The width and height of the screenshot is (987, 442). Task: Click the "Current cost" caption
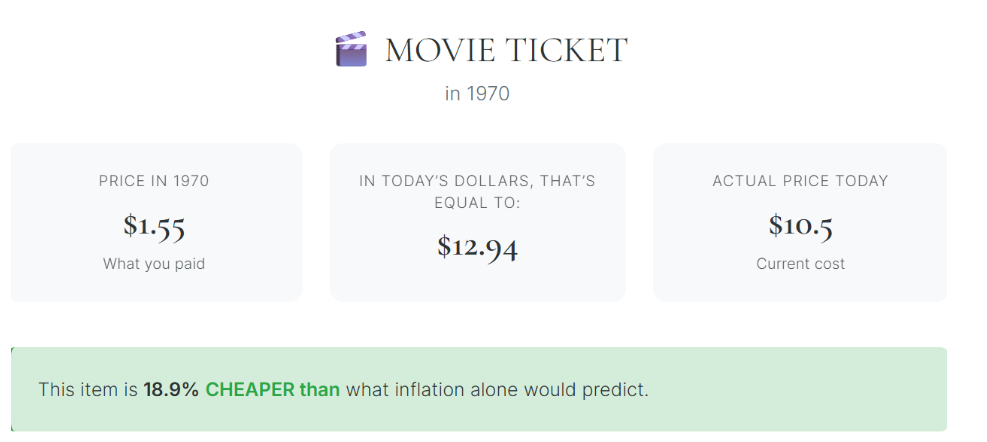tap(800, 264)
